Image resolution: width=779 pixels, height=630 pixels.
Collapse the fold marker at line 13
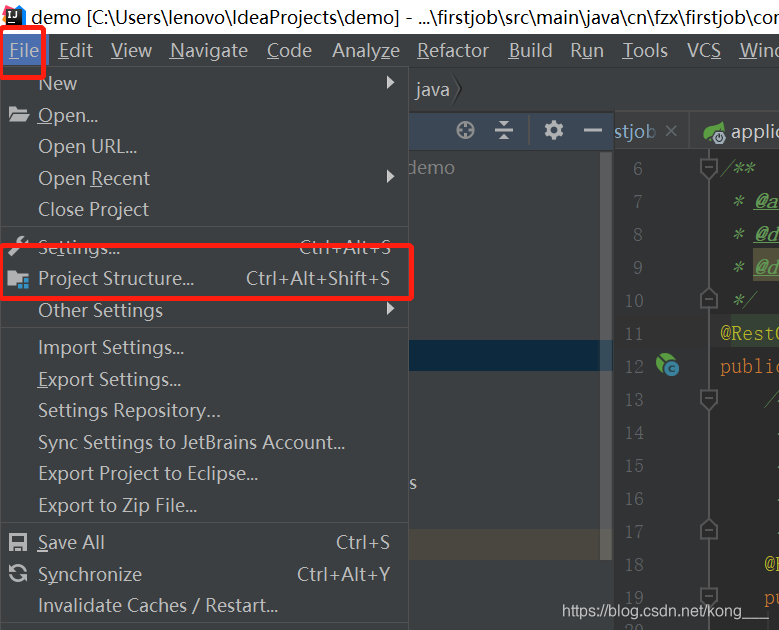coord(708,399)
